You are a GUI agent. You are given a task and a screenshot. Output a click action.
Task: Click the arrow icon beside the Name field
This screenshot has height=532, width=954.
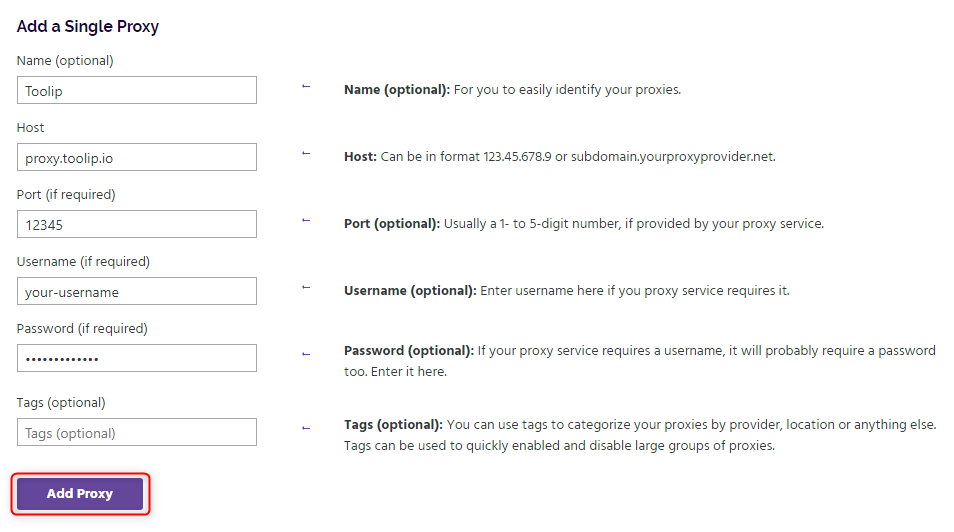(306, 87)
